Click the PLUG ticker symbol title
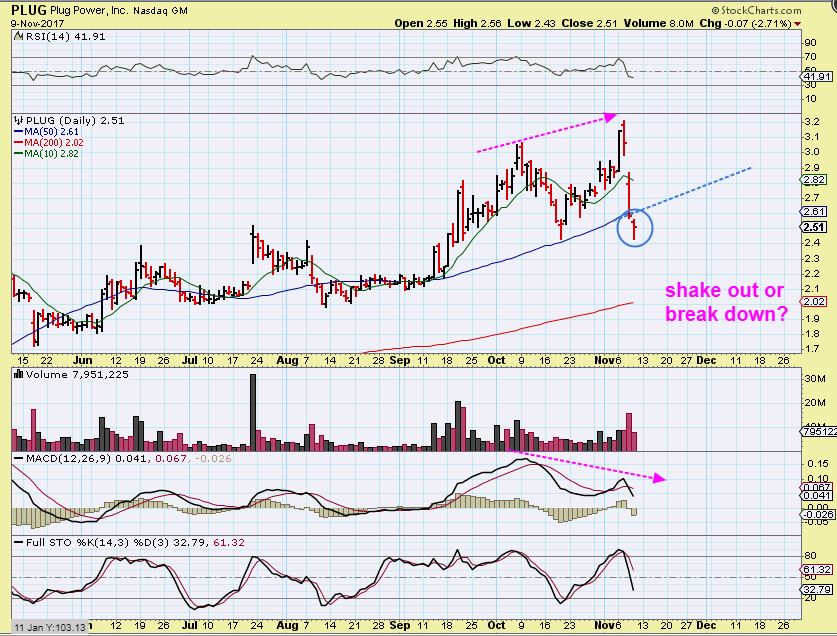 (29, 10)
